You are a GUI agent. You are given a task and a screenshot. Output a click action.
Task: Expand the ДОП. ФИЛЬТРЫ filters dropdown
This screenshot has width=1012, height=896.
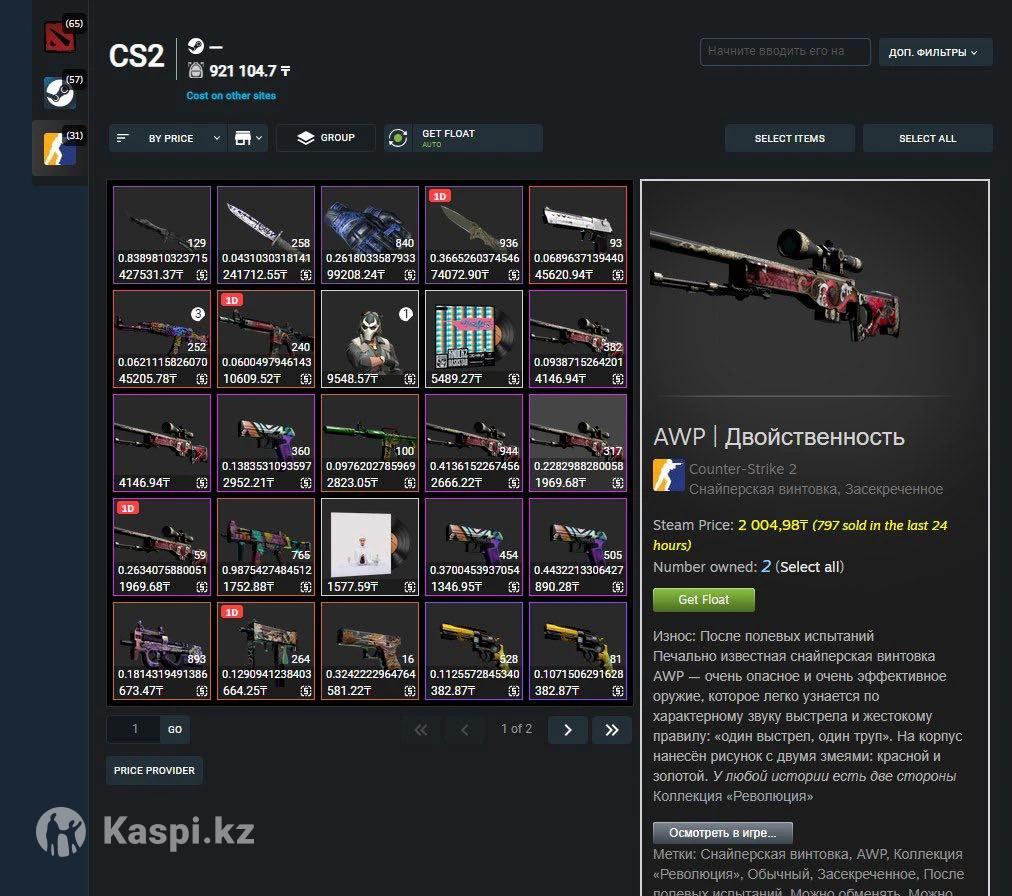point(935,52)
